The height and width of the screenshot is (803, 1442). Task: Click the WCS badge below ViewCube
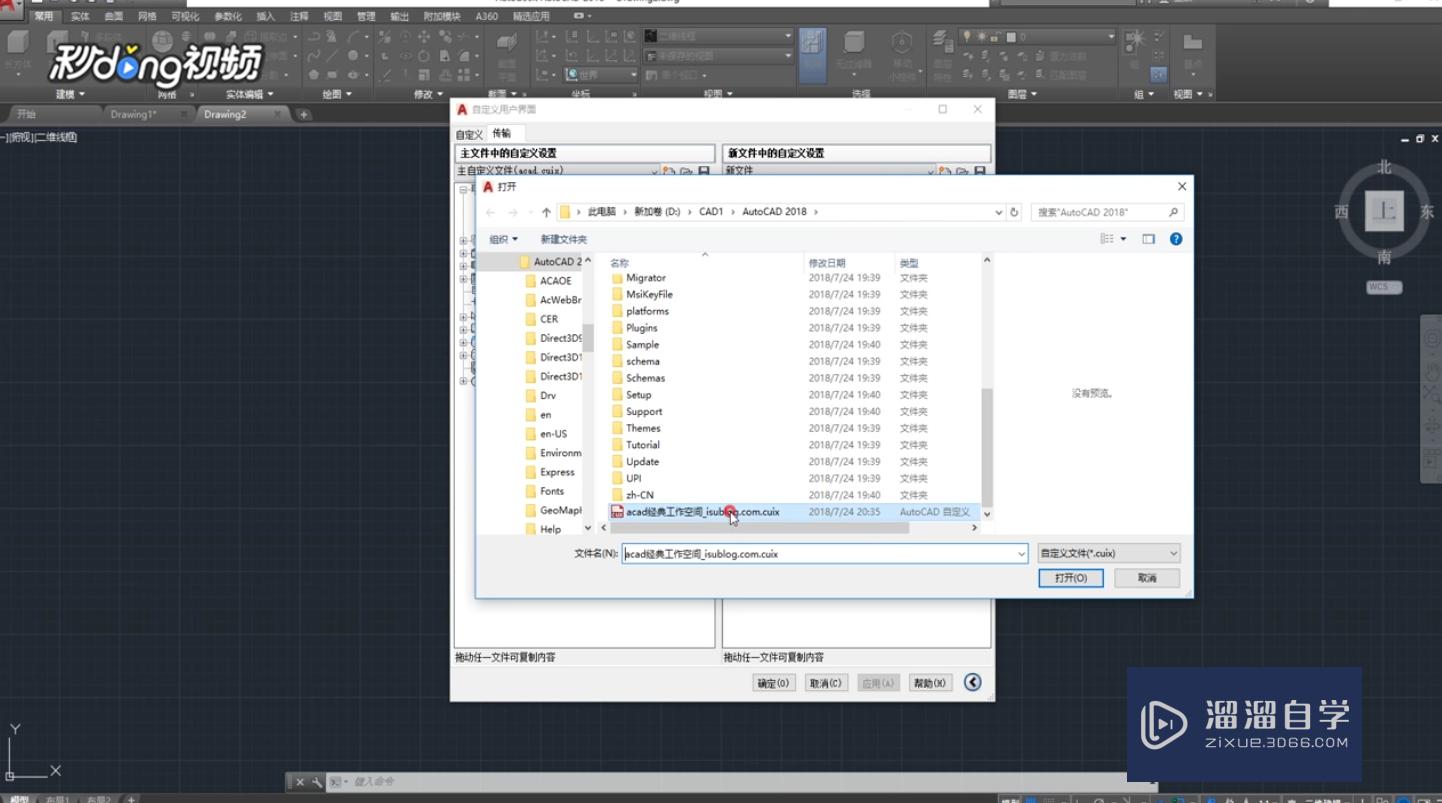pyautogui.click(x=1384, y=287)
